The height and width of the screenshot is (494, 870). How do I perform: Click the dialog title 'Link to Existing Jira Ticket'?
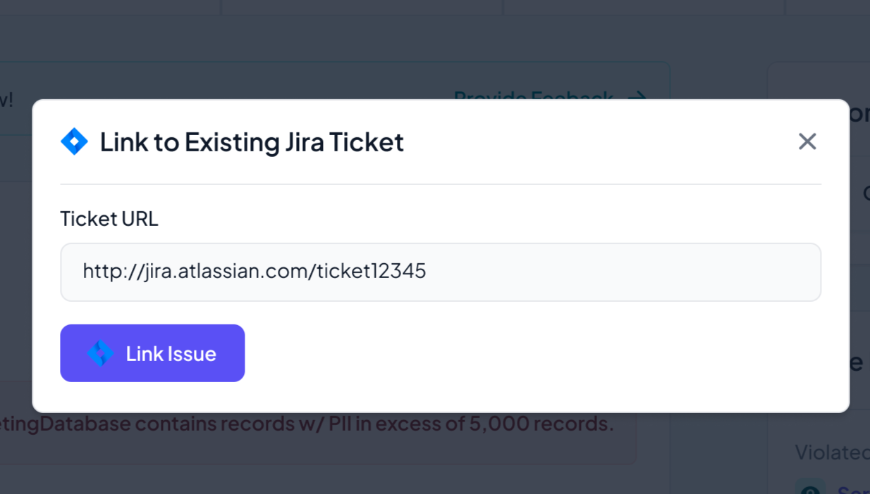click(251, 142)
